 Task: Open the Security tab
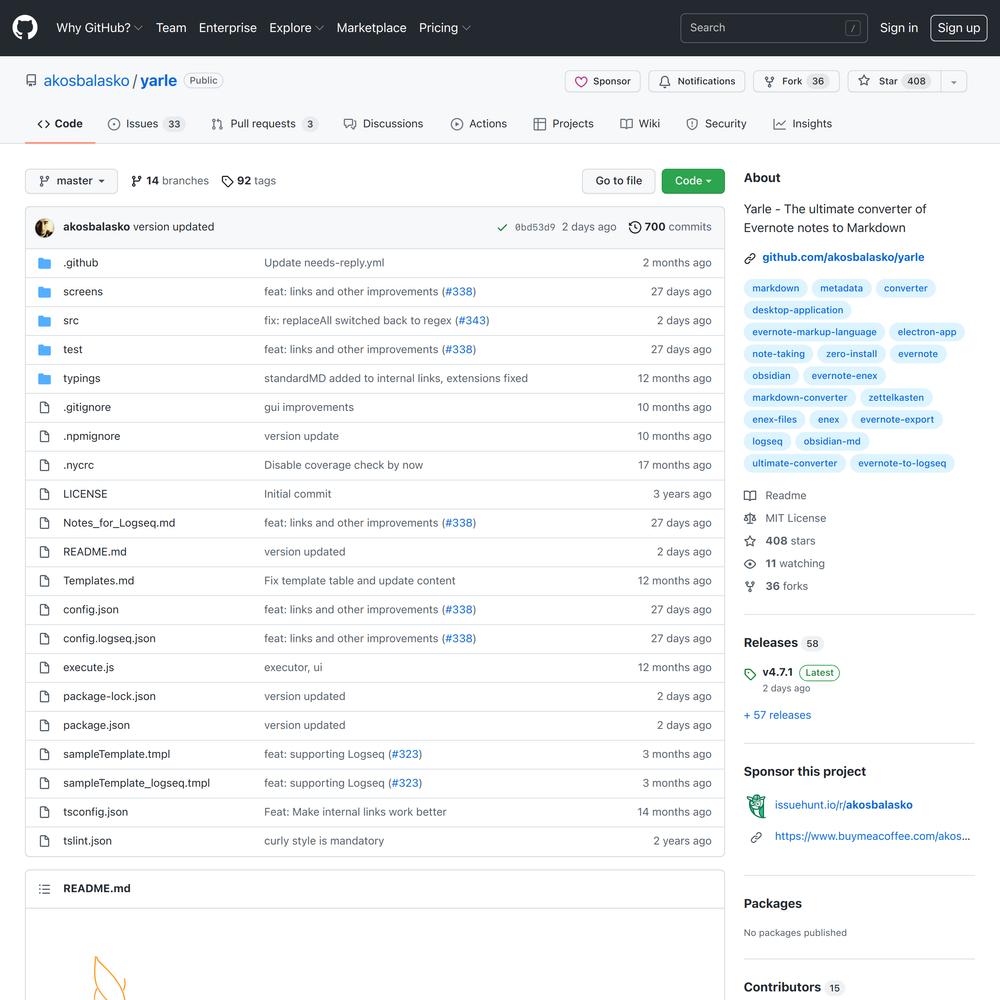(x=716, y=124)
